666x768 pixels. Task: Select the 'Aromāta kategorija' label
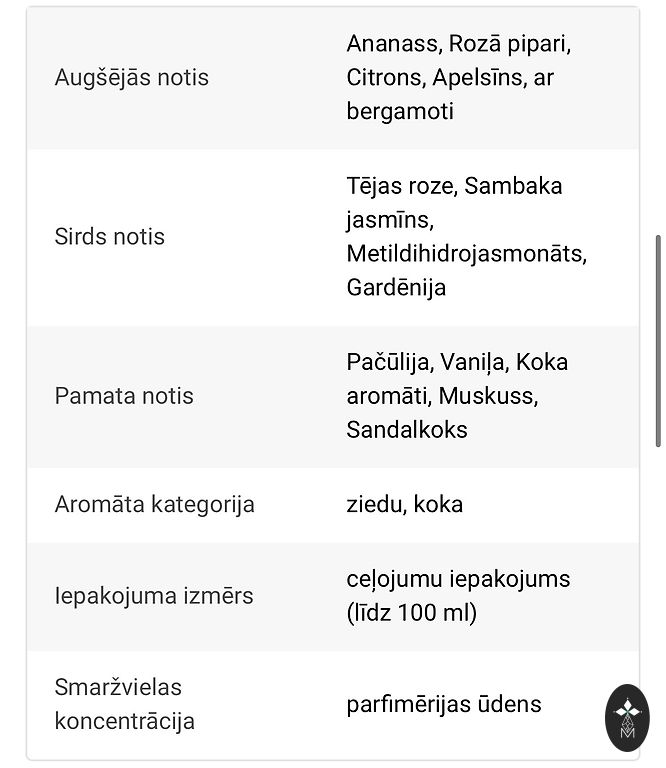(x=154, y=504)
